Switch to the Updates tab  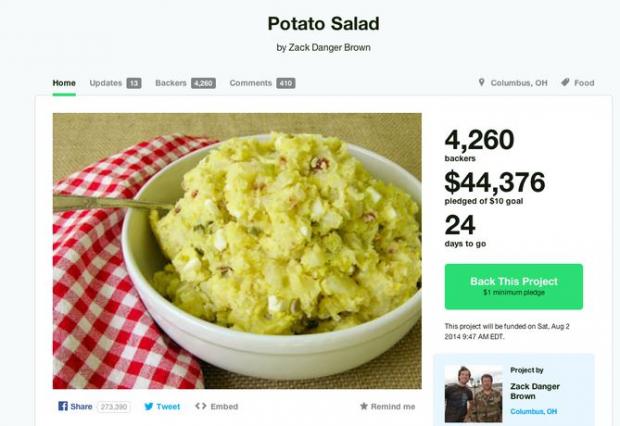106,83
